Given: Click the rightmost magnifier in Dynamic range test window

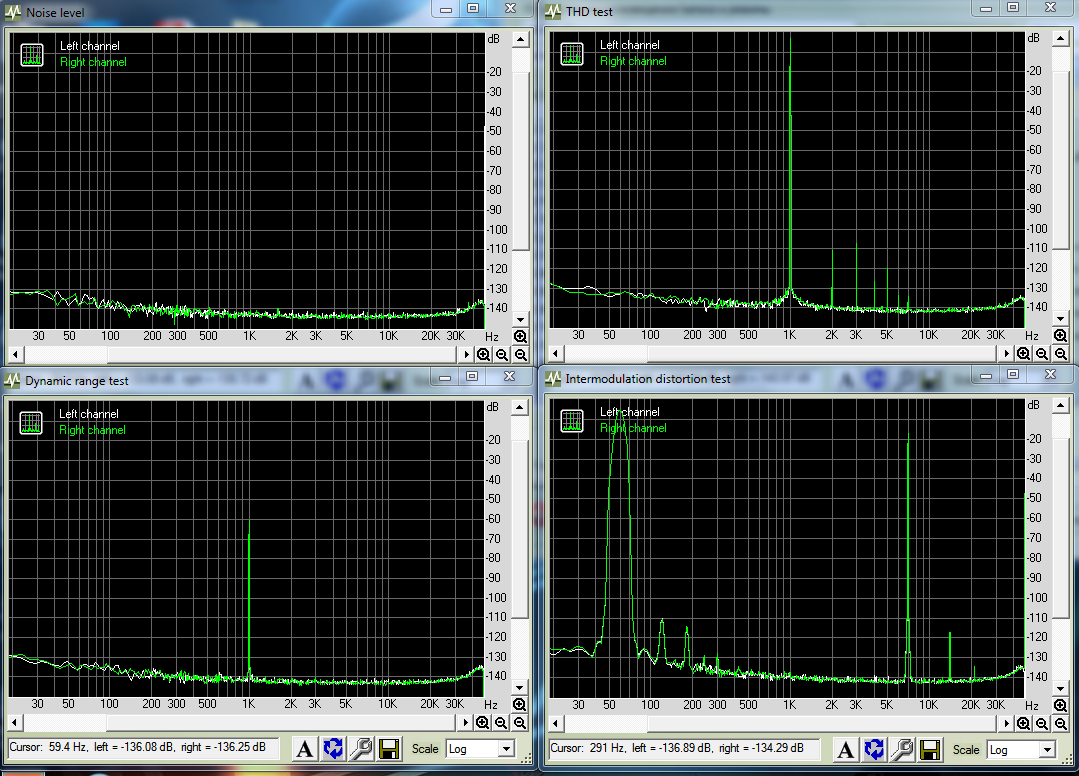Looking at the screenshot, I should (x=520, y=722).
